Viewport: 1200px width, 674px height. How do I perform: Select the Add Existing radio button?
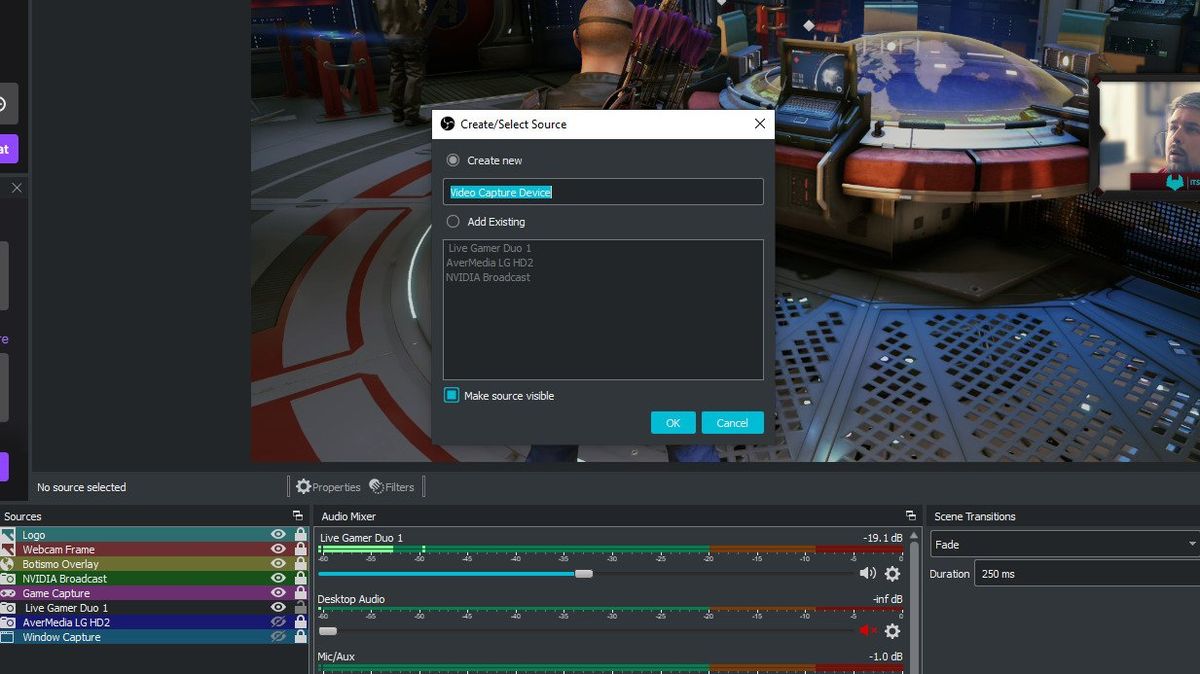click(x=452, y=221)
